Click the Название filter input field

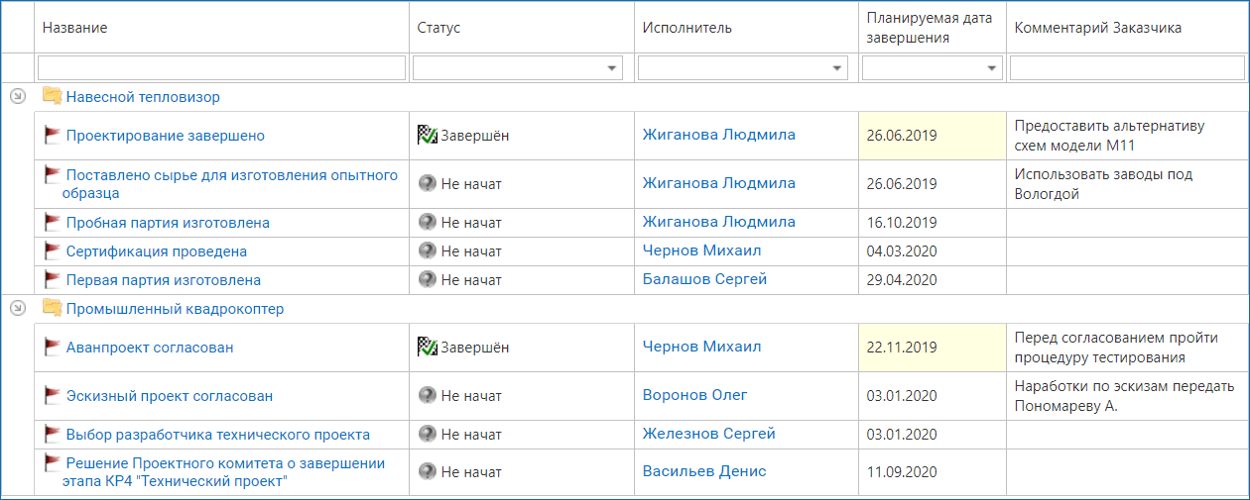(x=221, y=68)
